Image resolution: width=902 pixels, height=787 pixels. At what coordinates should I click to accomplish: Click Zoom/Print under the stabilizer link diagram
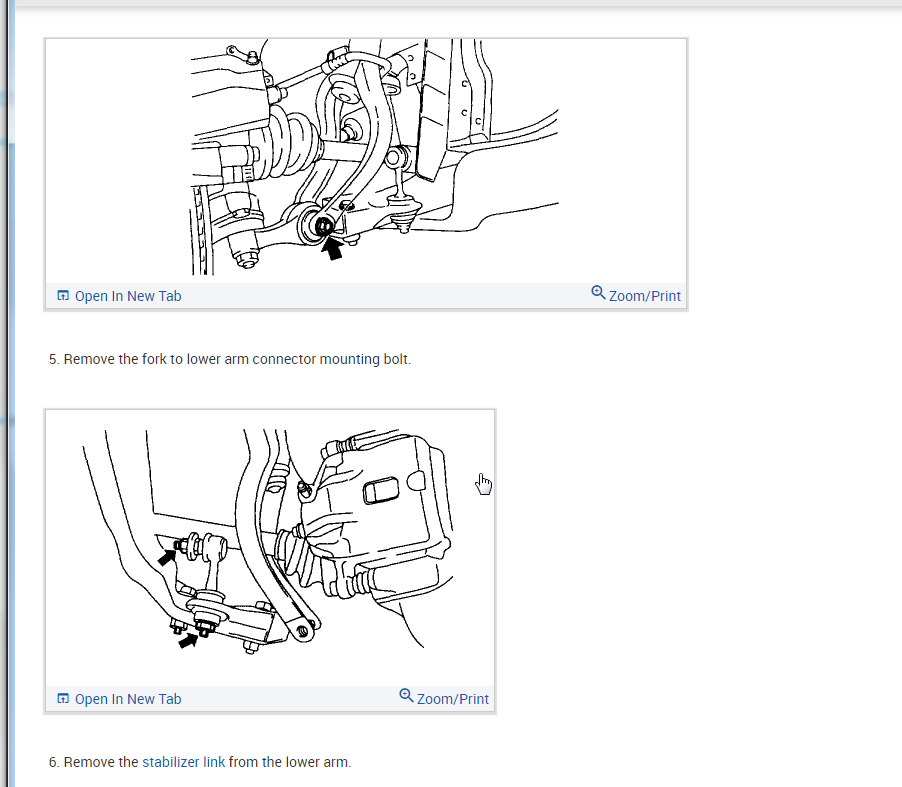[x=444, y=698]
